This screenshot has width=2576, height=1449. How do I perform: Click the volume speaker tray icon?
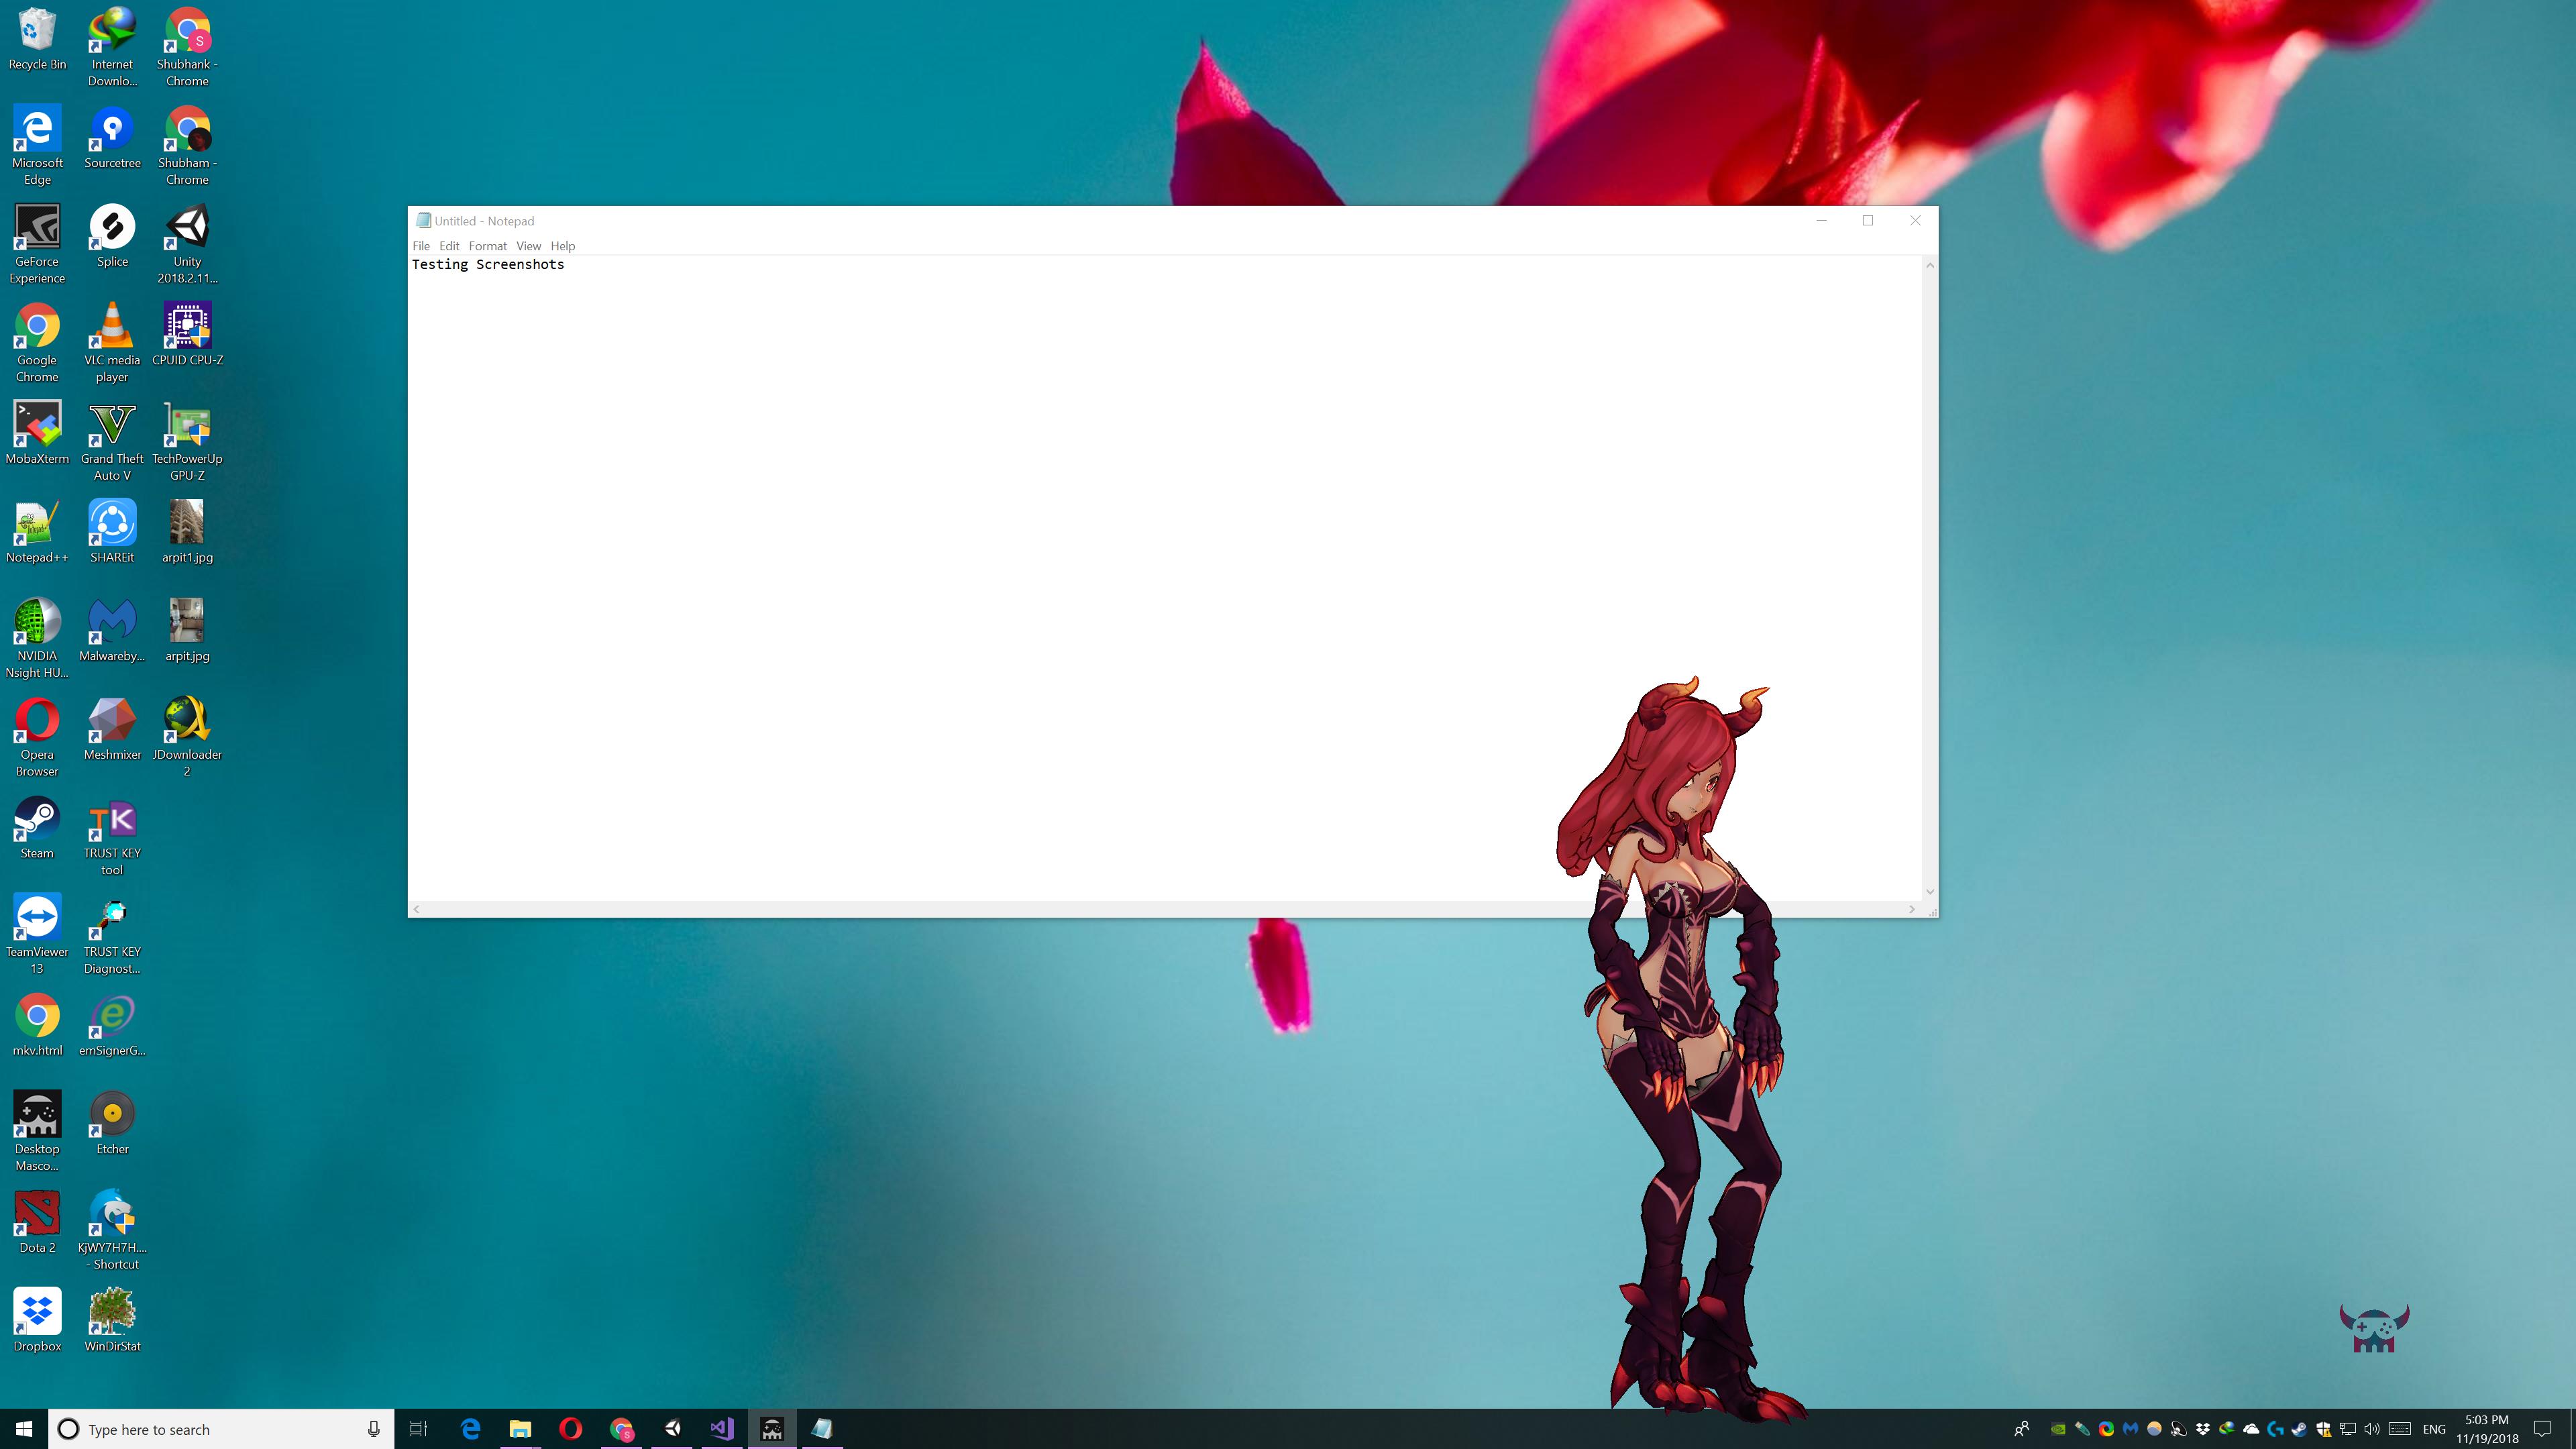[x=2371, y=1429]
